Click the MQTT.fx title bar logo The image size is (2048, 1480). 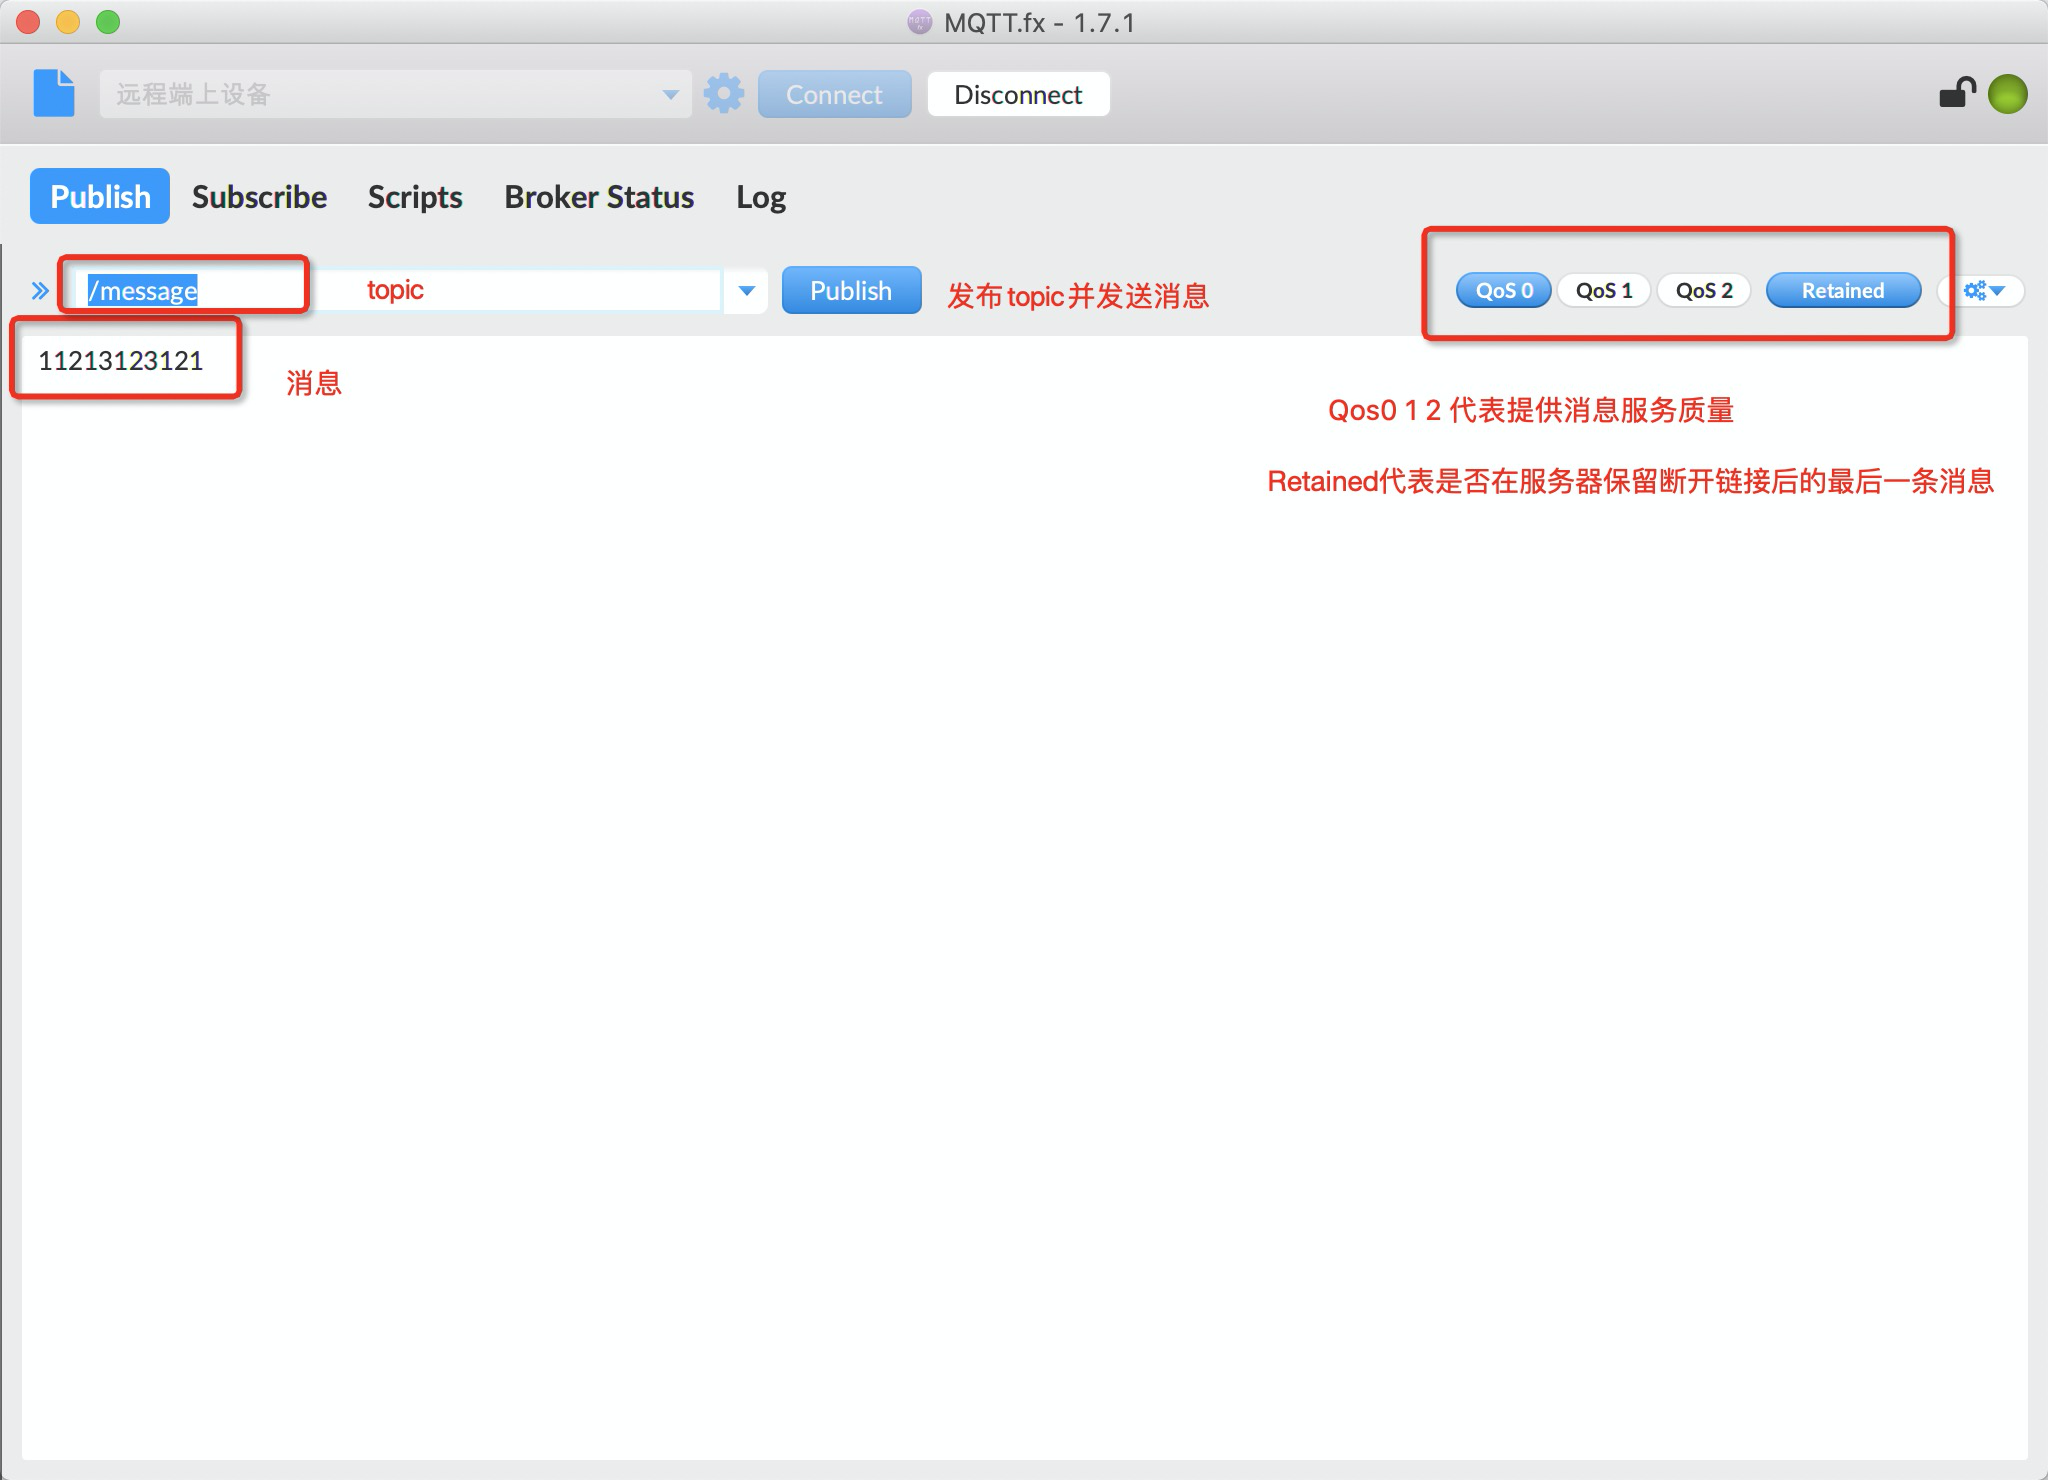coord(919,22)
